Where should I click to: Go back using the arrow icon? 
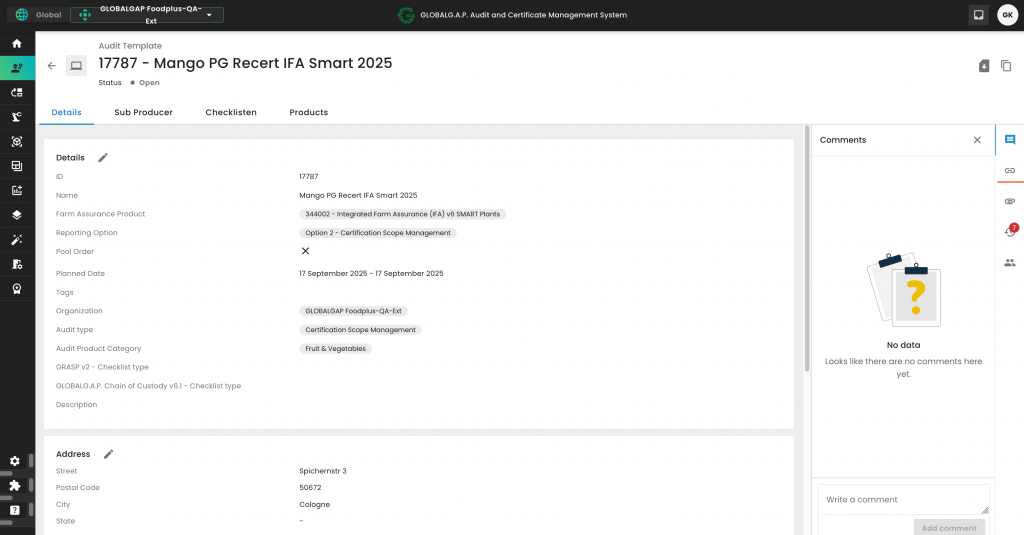pos(52,66)
